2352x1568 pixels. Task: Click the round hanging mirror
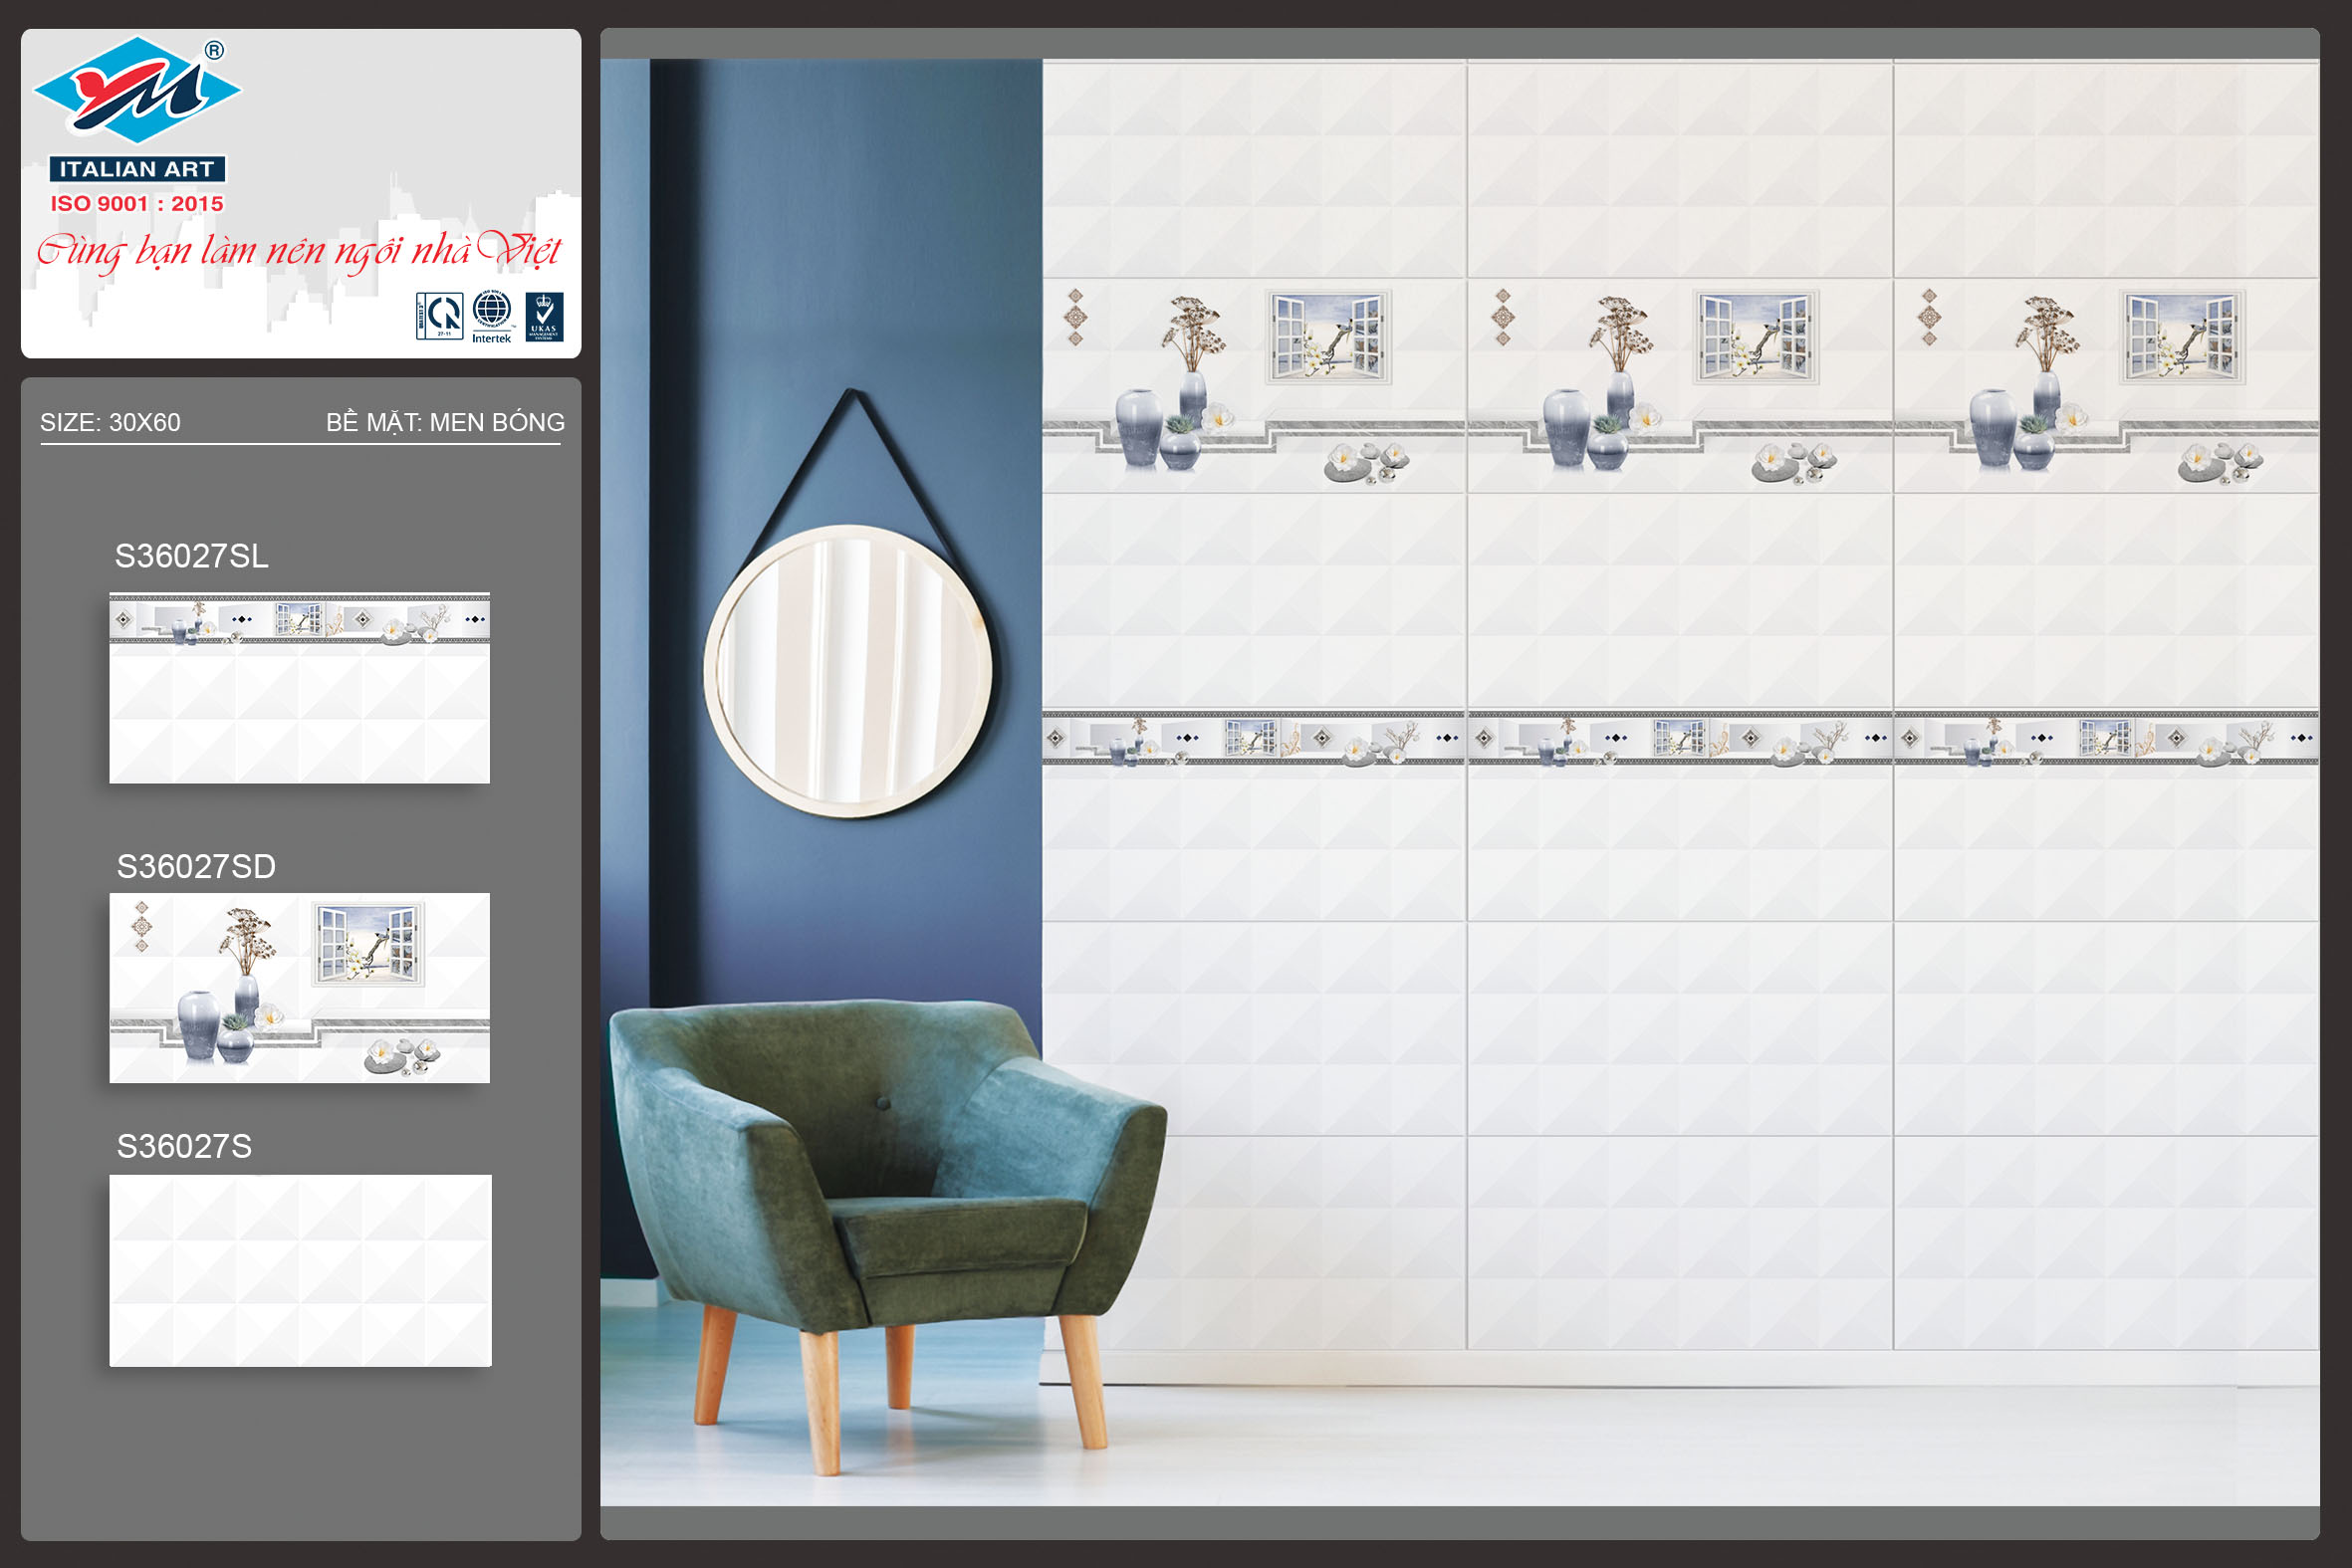(x=848, y=670)
